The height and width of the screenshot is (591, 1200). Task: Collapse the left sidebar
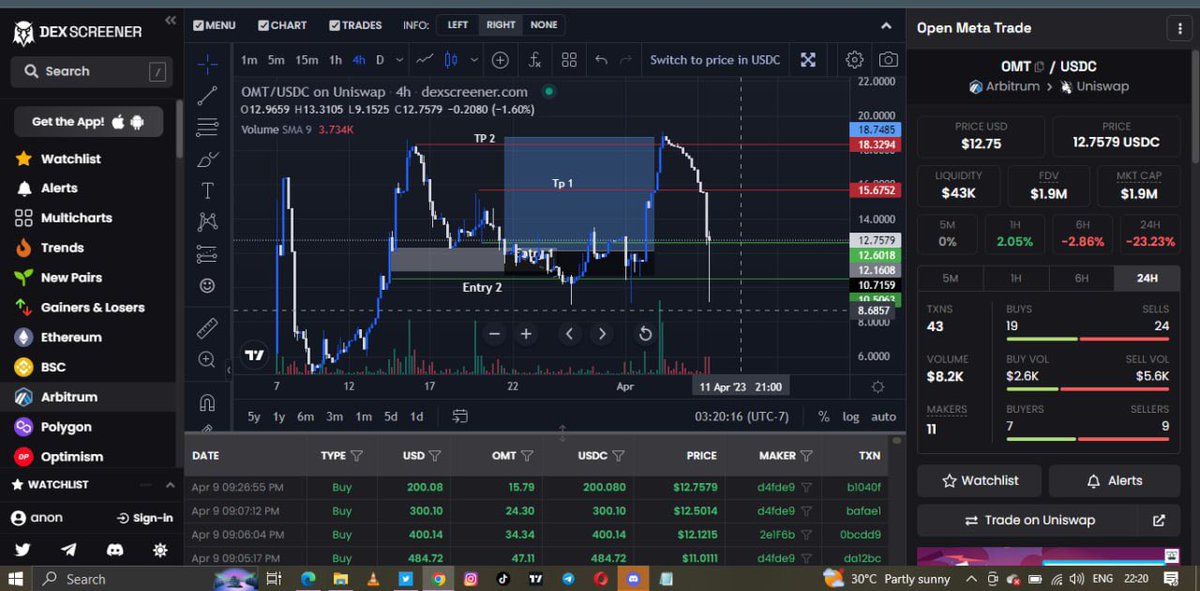coord(170,20)
